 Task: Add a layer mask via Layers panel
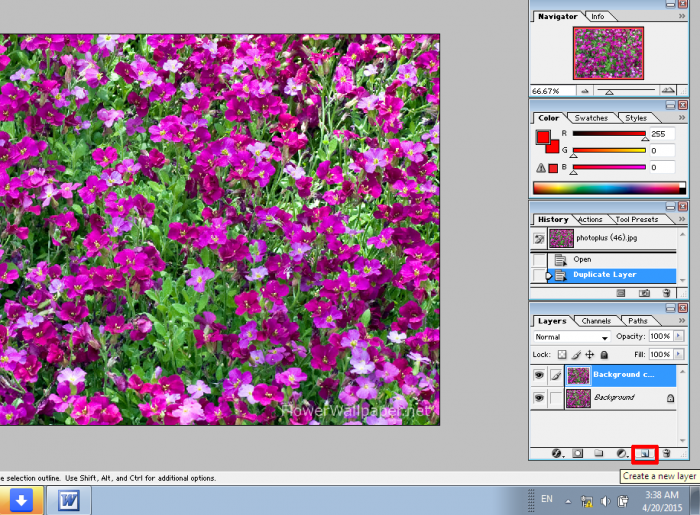click(x=578, y=453)
